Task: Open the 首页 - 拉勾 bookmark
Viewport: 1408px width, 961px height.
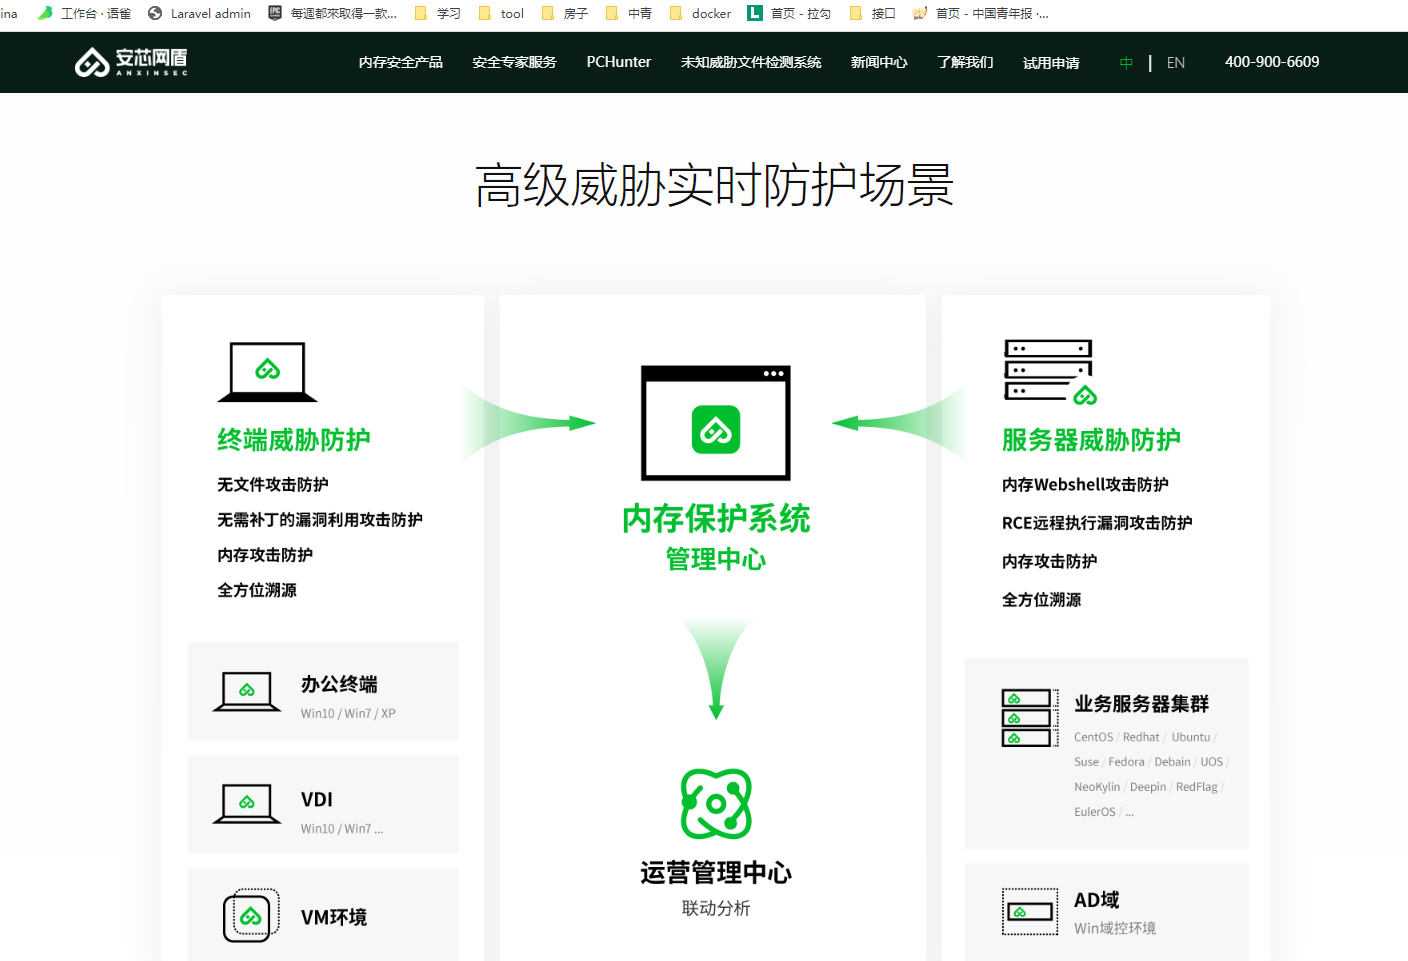Action: point(790,13)
